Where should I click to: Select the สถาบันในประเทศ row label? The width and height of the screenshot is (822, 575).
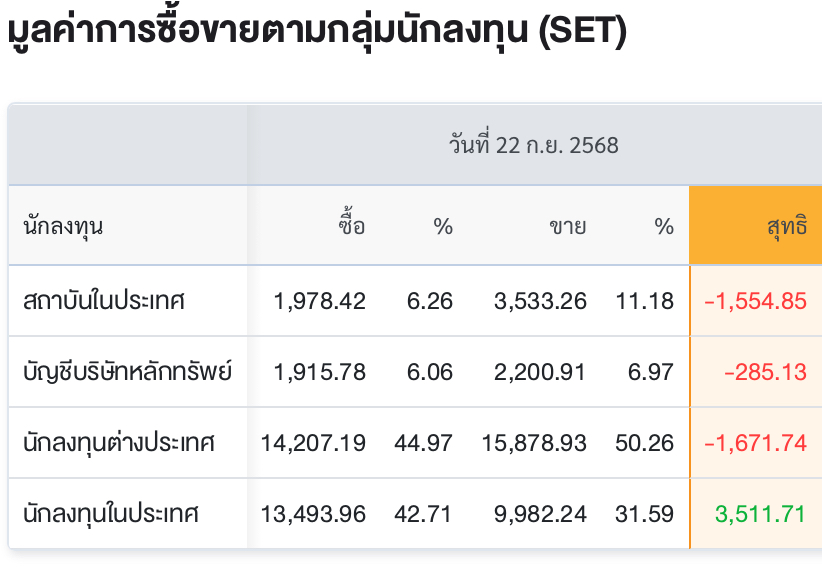104,301
